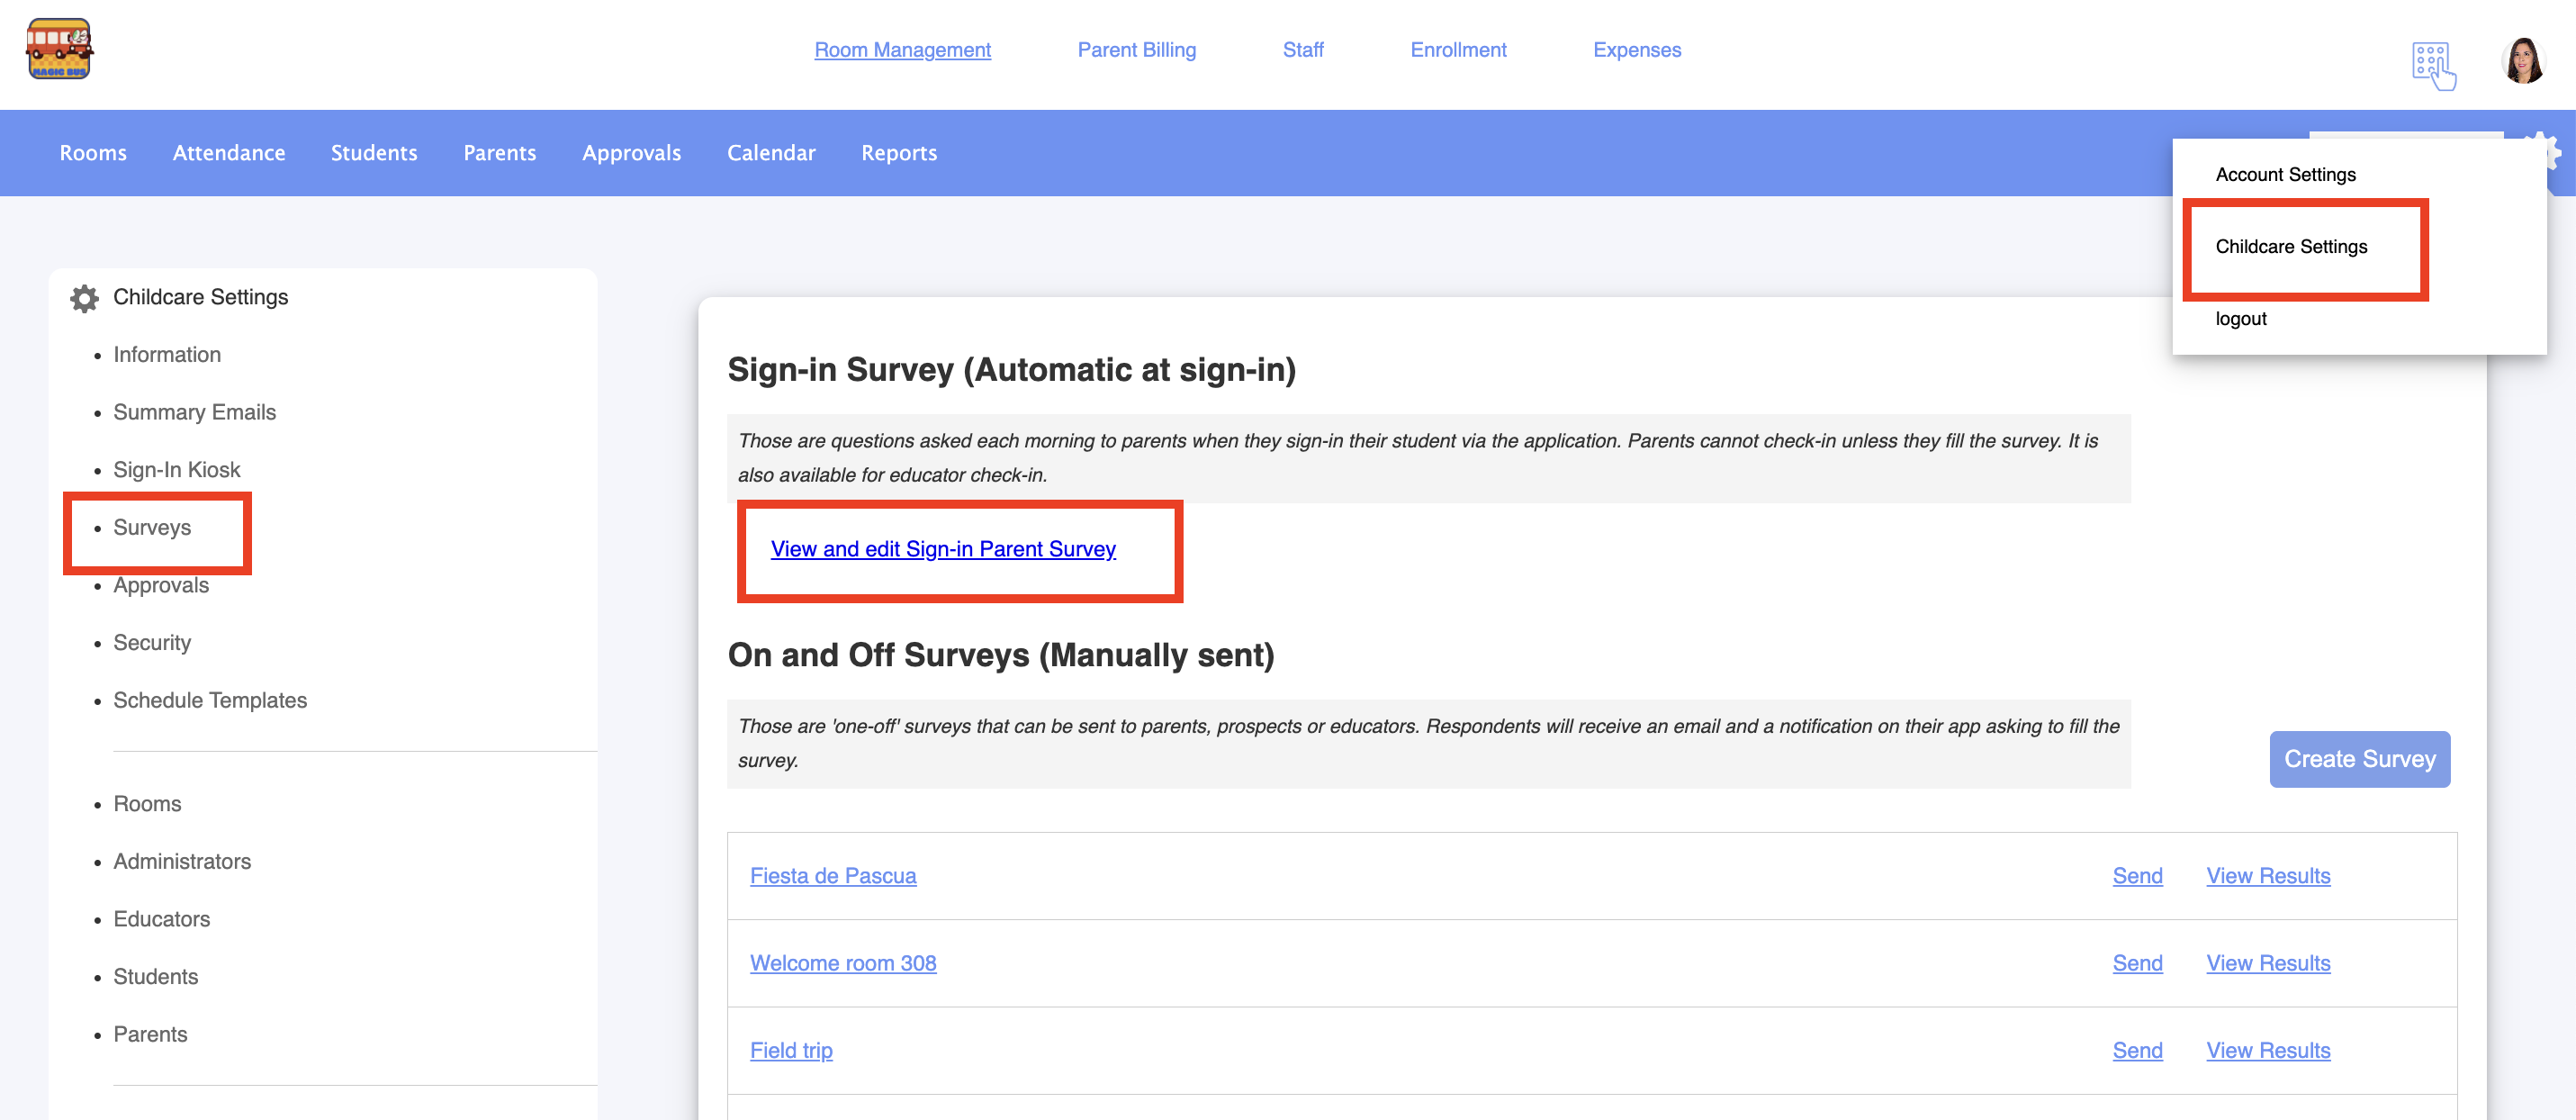
Task: Open the Field trip survey
Action: tap(790, 1050)
